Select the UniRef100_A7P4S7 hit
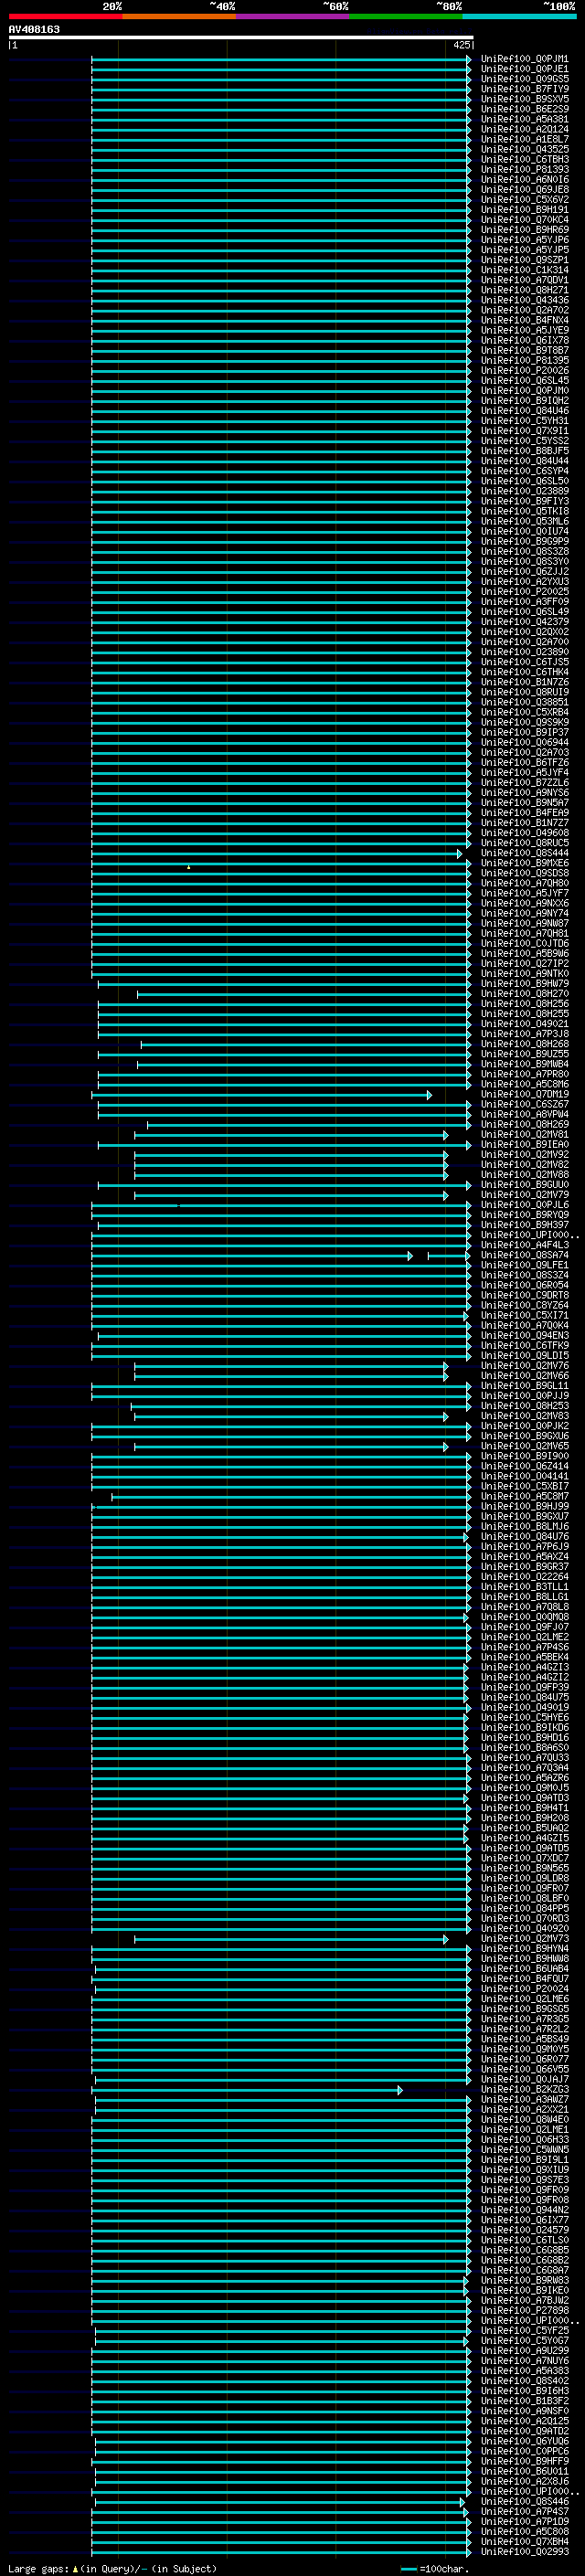The width and height of the screenshot is (585, 2576). point(525,2511)
